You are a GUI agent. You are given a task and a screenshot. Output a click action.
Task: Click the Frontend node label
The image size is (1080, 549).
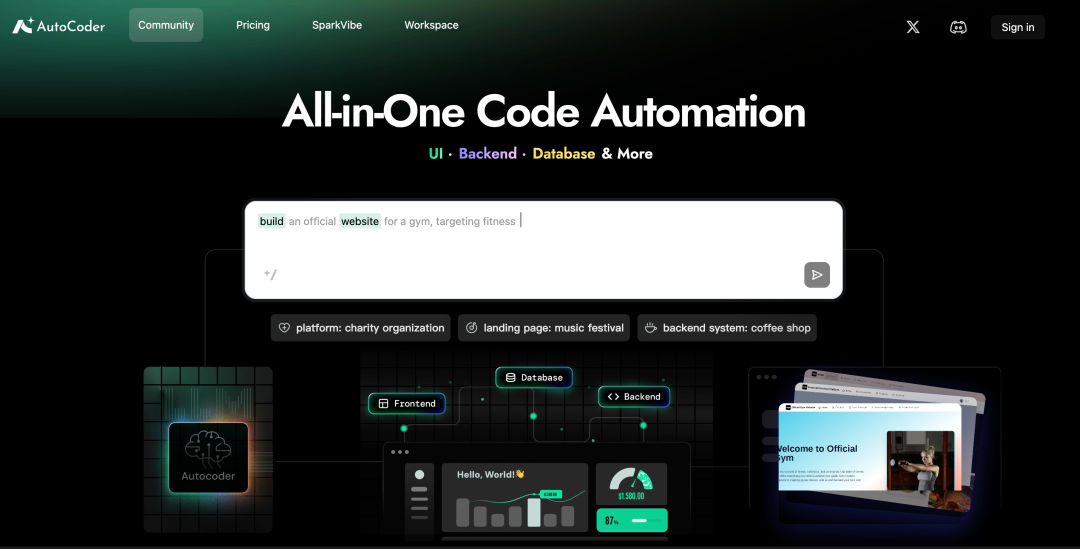[x=406, y=404]
